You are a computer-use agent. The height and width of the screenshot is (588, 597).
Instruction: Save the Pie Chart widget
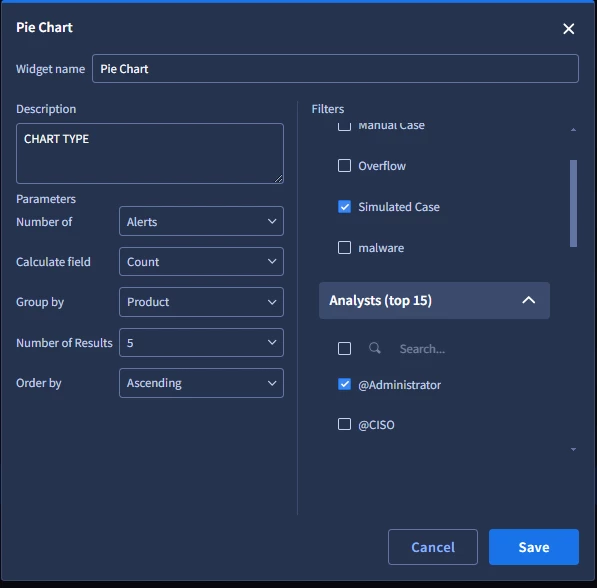534,547
